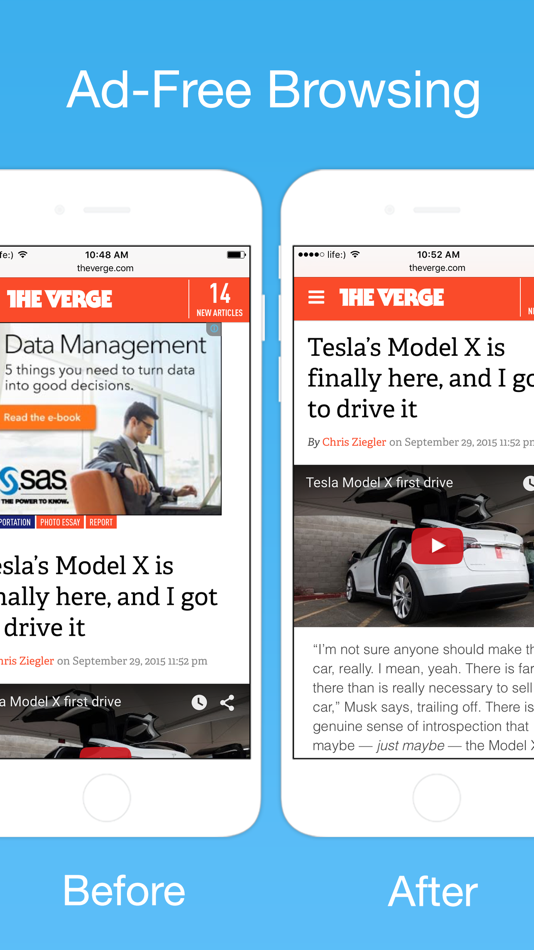Screen dimensions: 534x950
Task: Tap The Verge logo on left phone
Action: (59, 299)
